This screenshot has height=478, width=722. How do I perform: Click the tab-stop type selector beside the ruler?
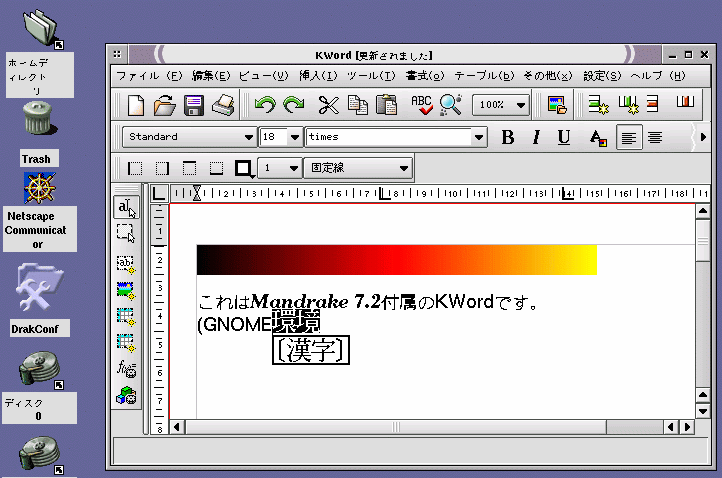[x=159, y=193]
